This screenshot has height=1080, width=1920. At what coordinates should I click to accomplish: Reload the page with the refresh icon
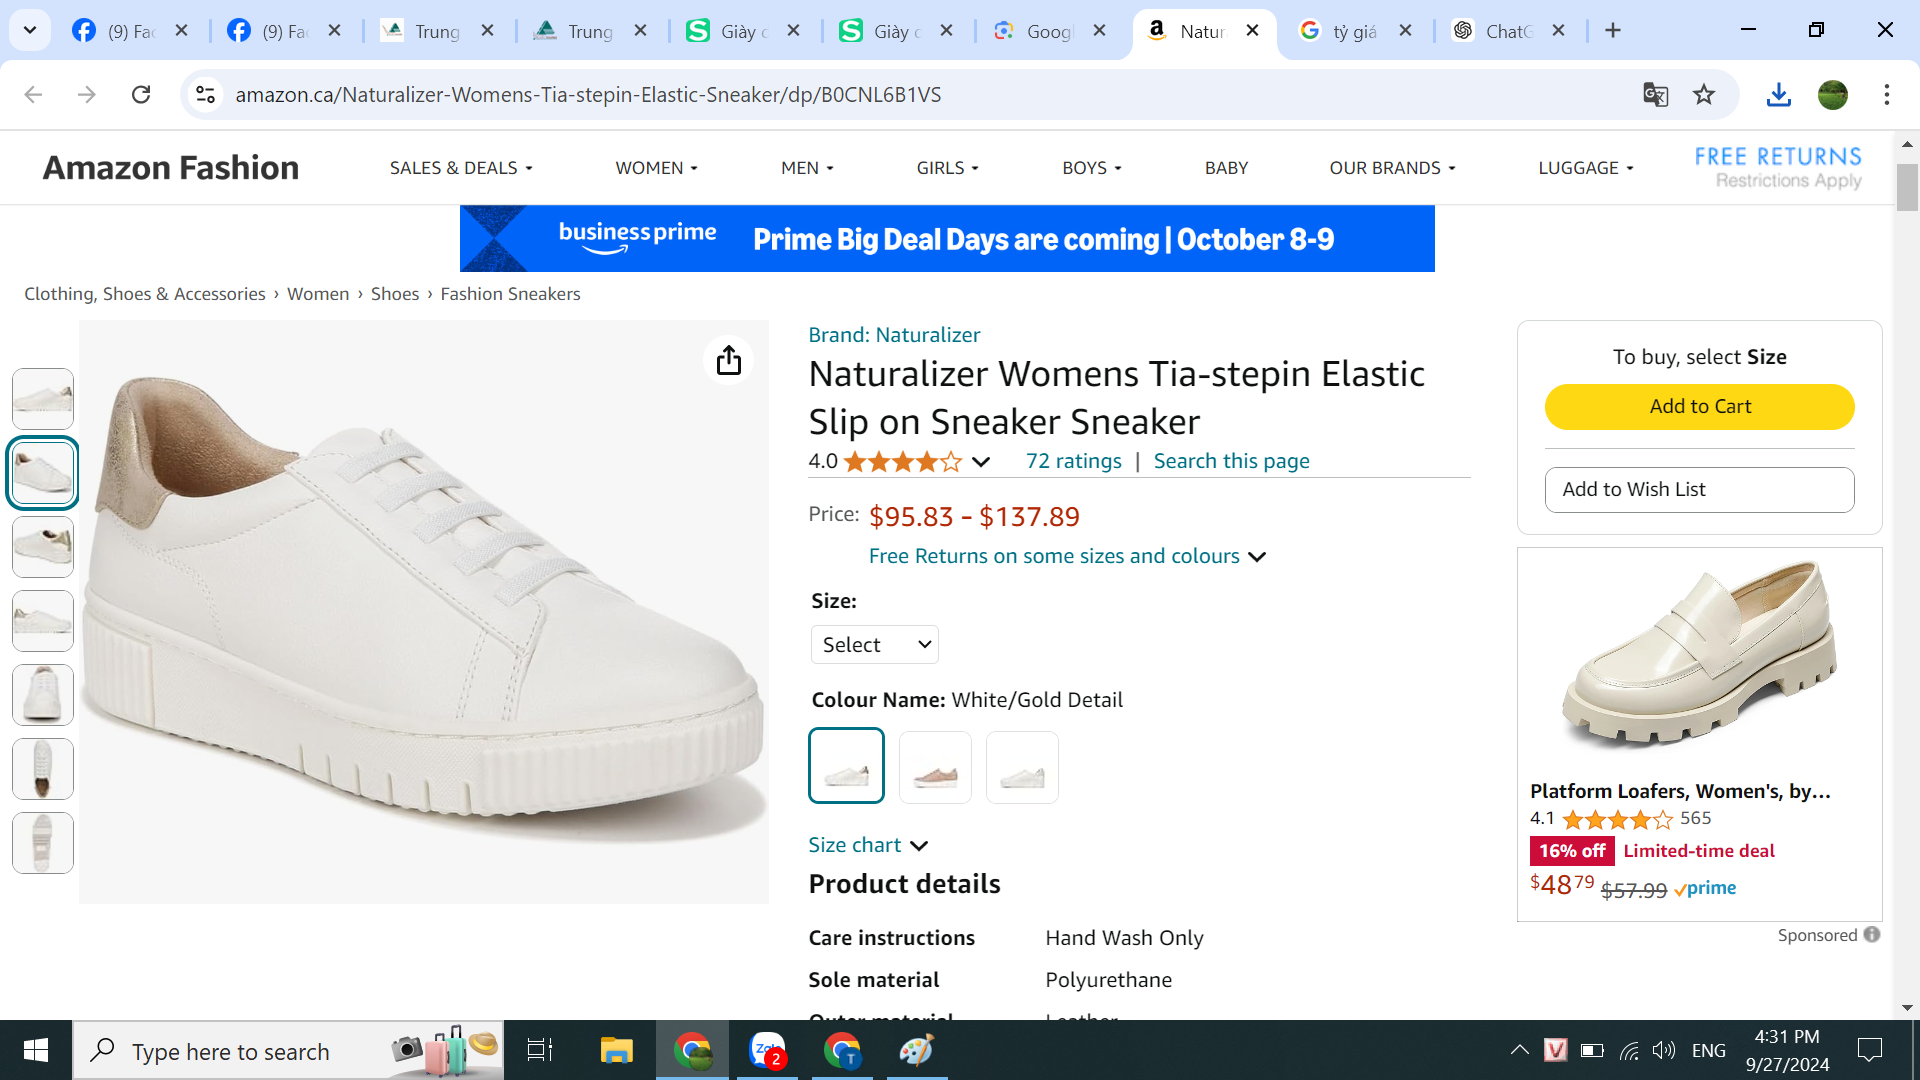[141, 94]
